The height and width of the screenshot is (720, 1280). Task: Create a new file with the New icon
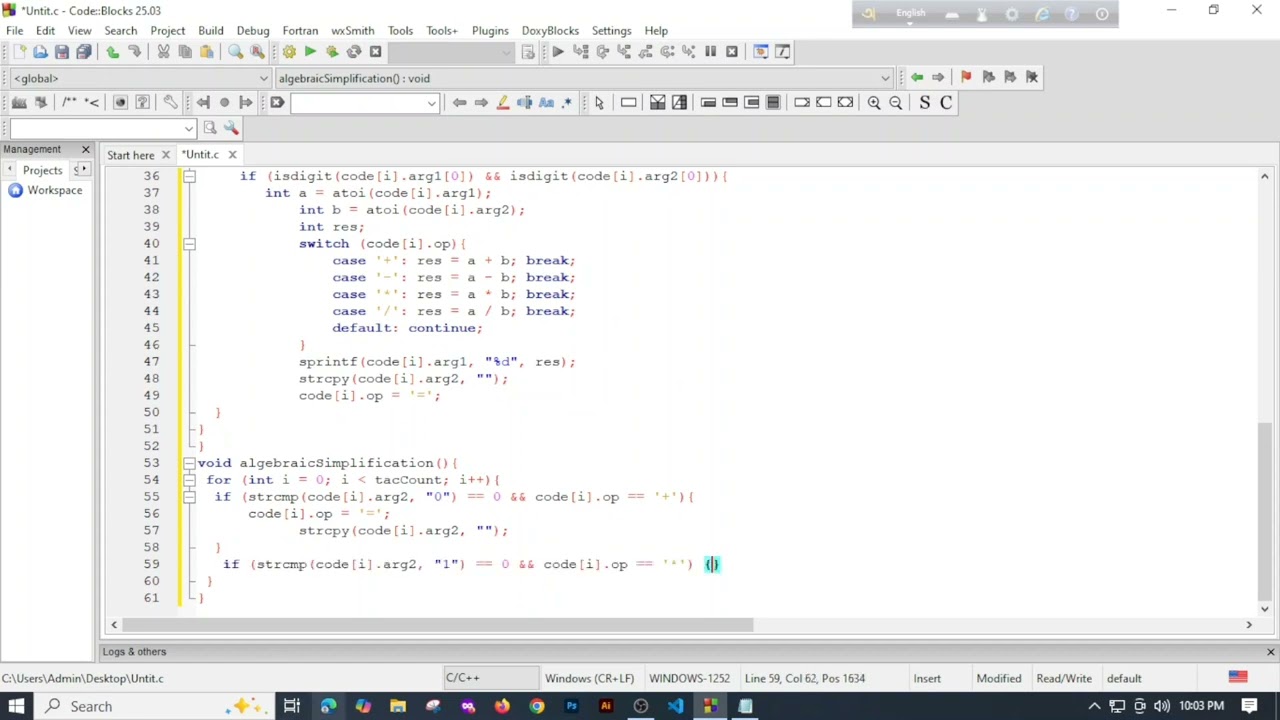19,52
